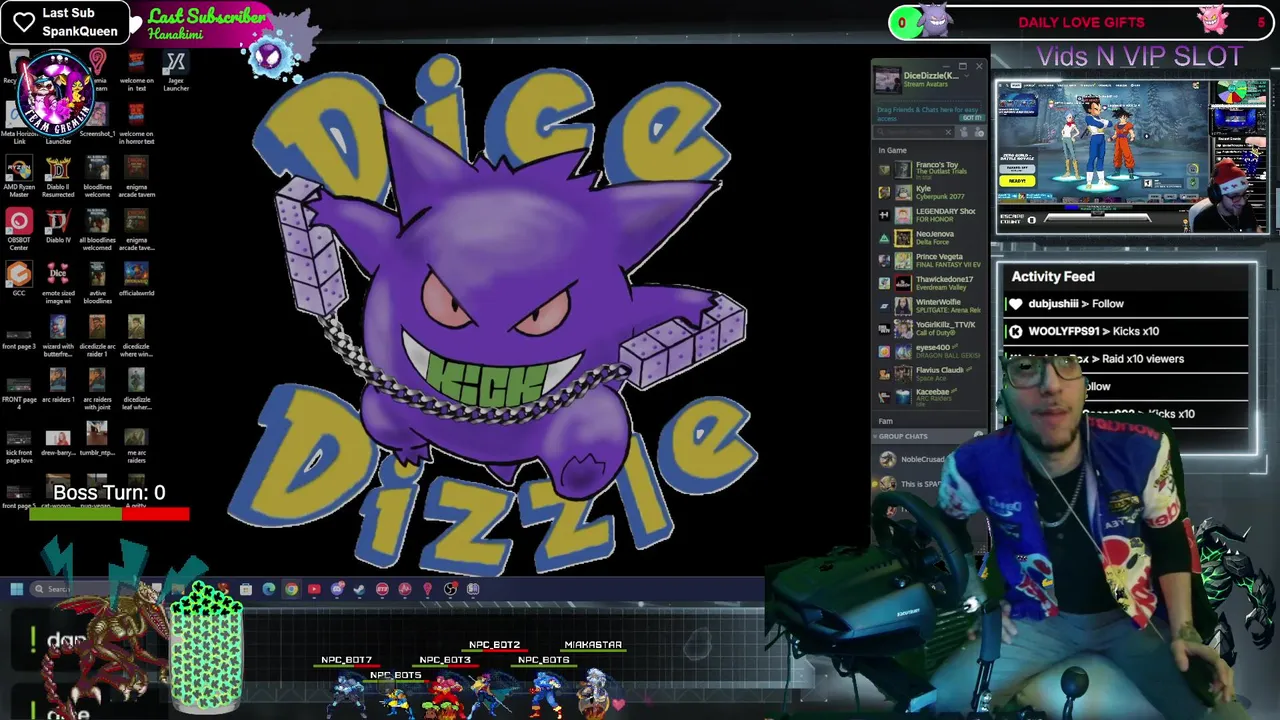Screen dimensions: 1280x720
Task: Select friend eyese400 in Steam list
Action: point(930,351)
